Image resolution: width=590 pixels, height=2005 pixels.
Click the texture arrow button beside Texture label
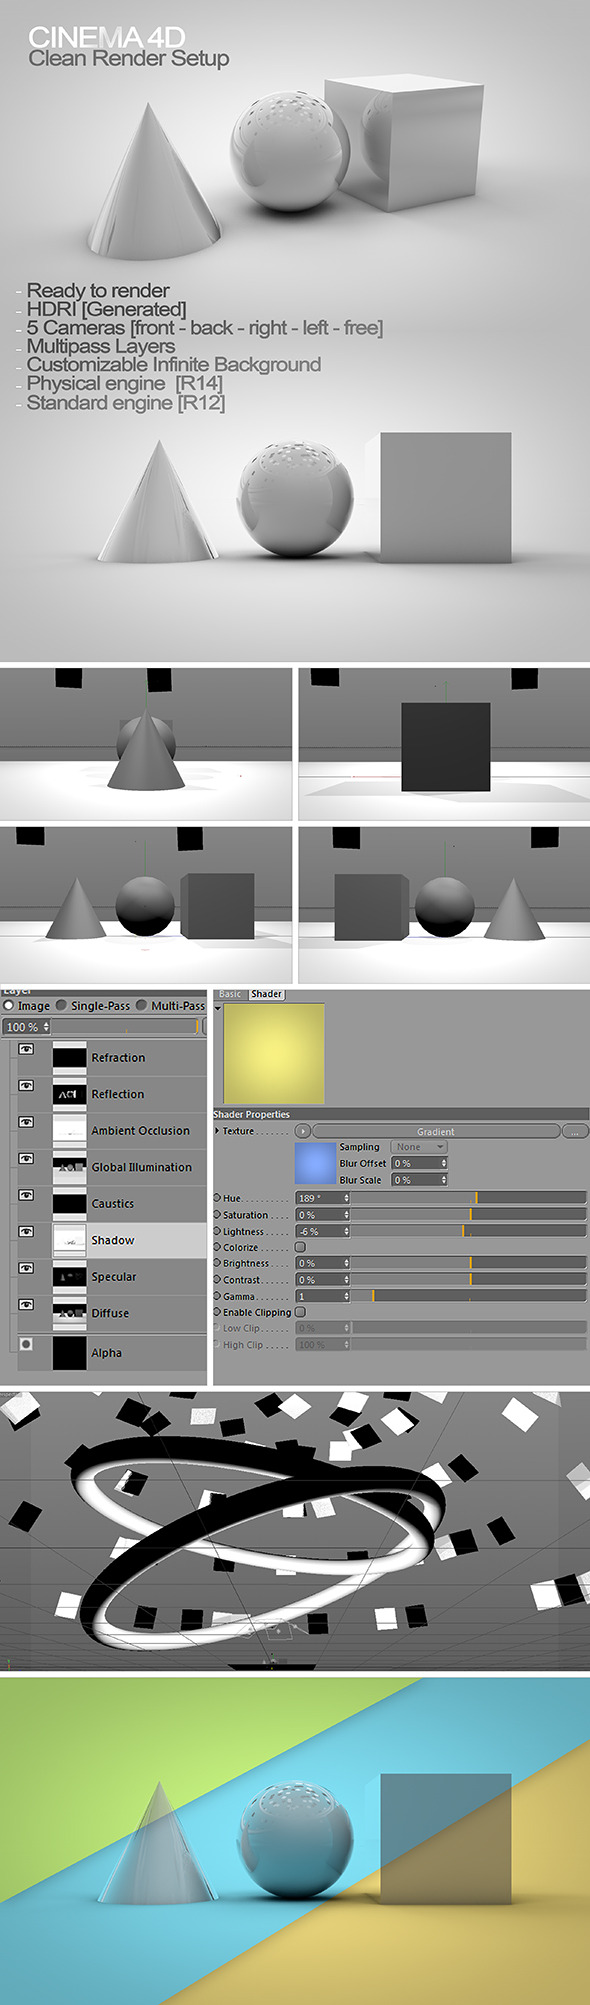point(303,1131)
